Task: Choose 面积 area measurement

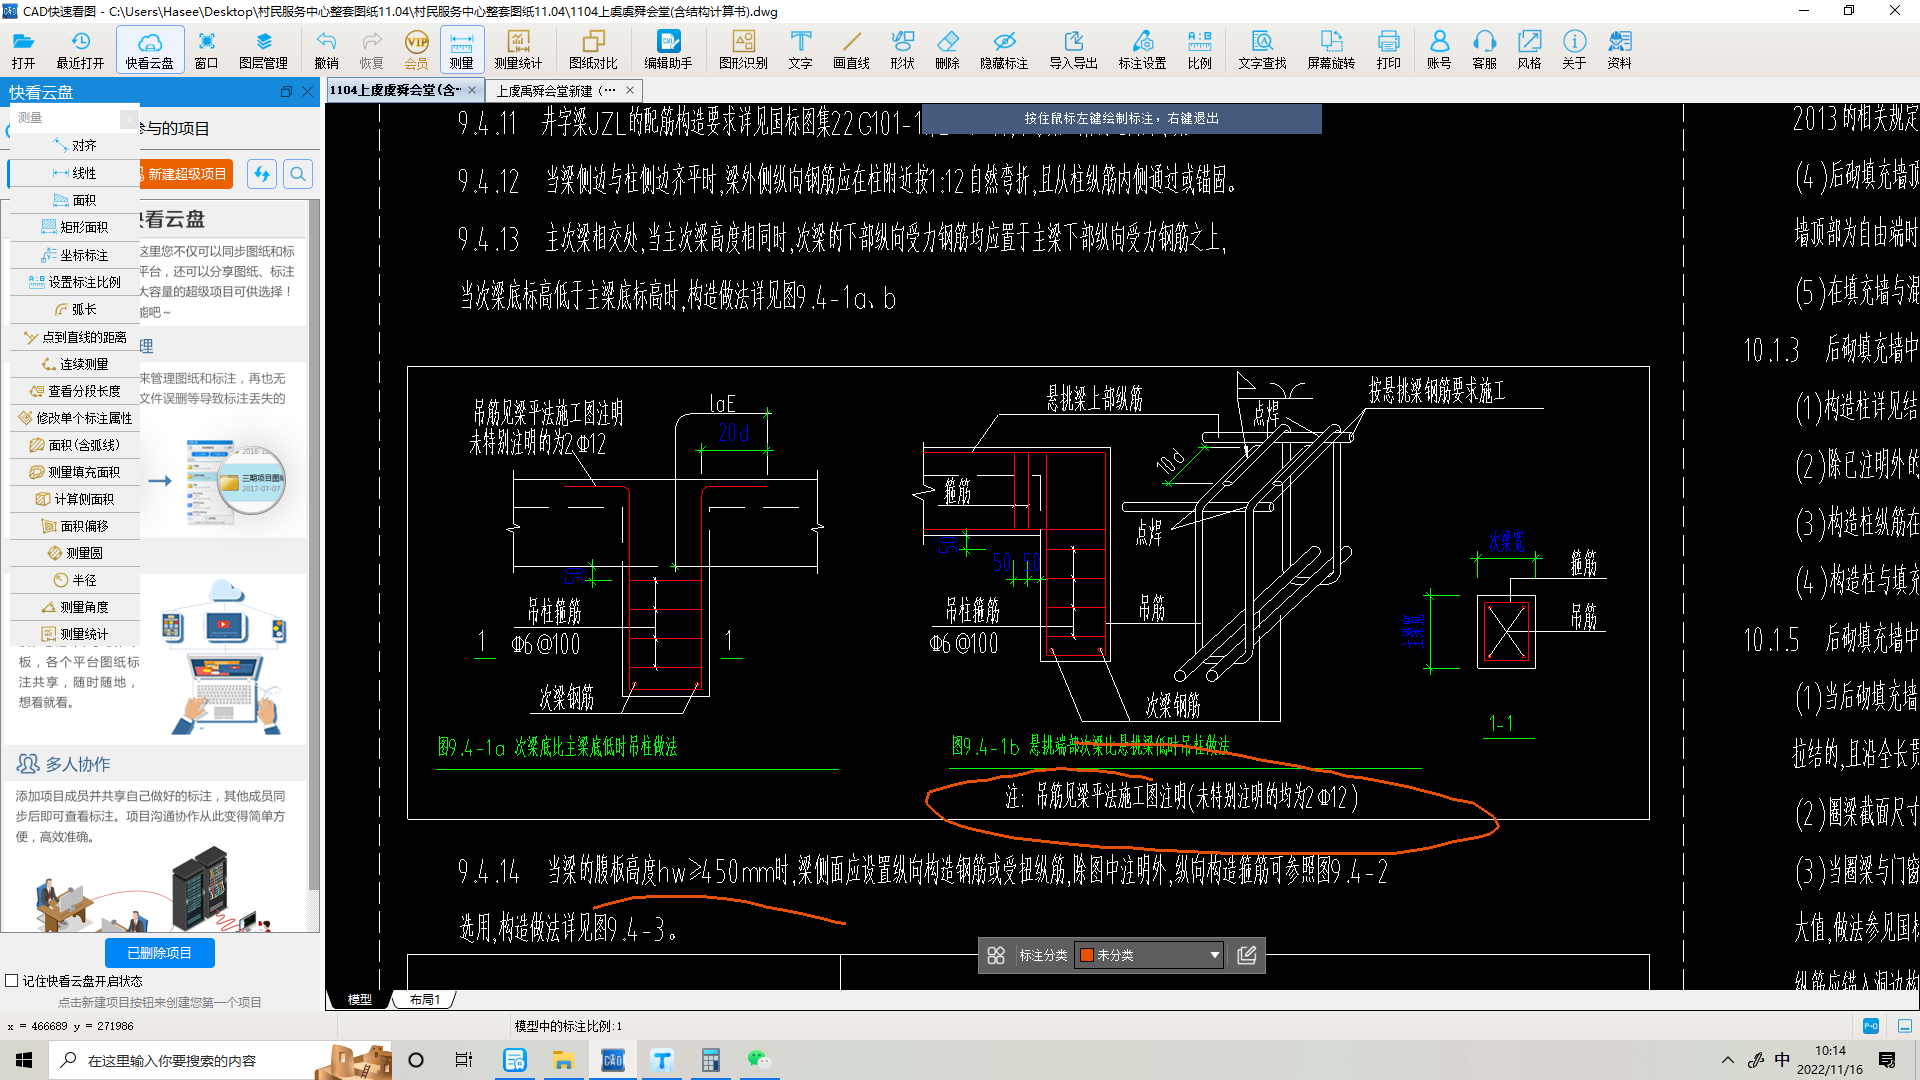Action: tap(75, 200)
